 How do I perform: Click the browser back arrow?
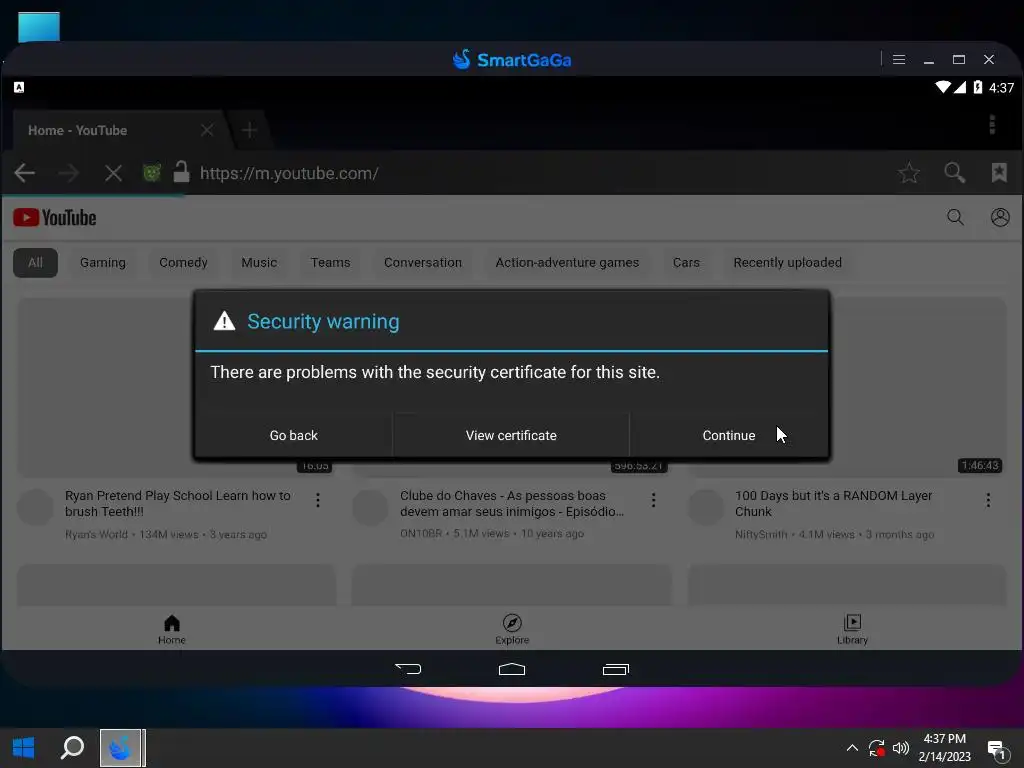pos(25,173)
